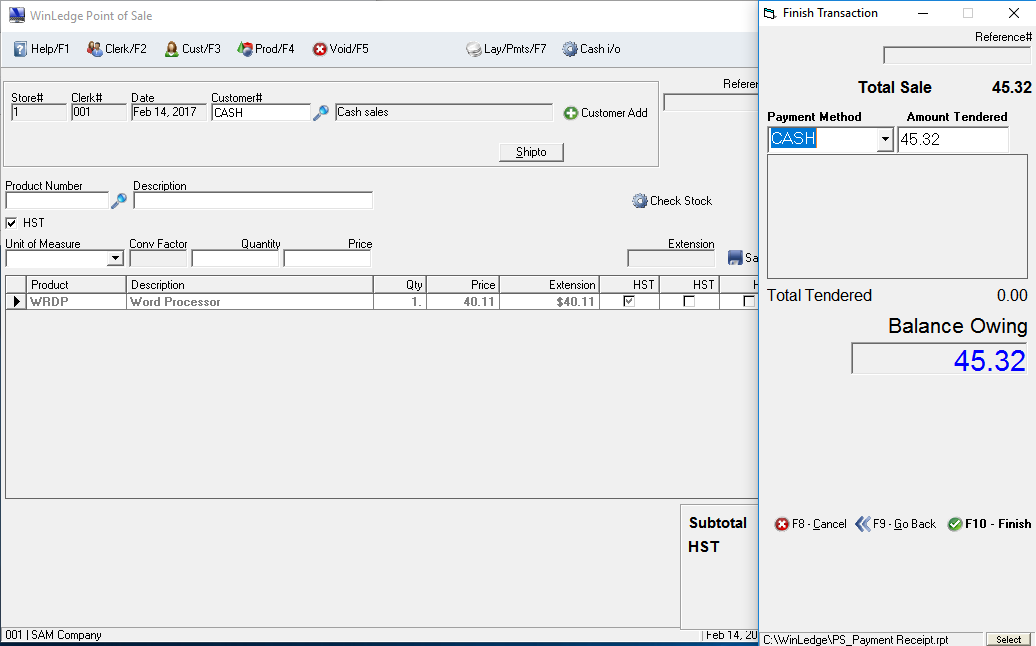Expand the Payment Method dropdown

click(884, 140)
